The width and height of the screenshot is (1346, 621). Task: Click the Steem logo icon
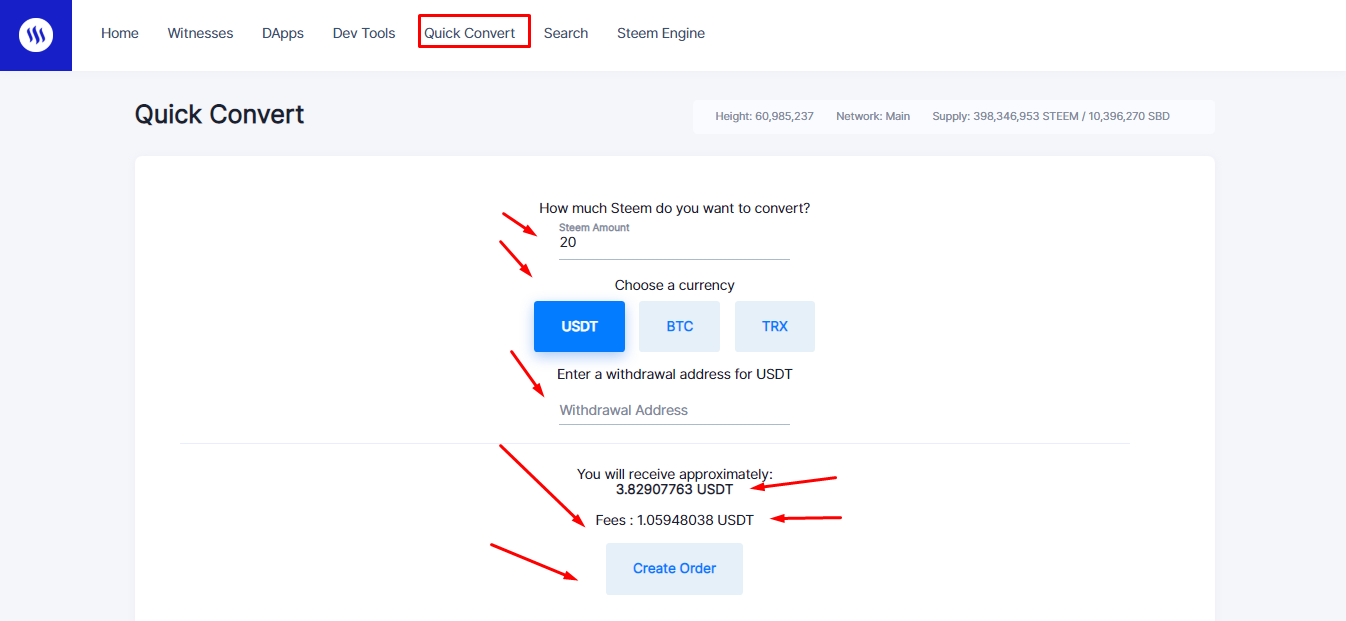pyautogui.click(x=36, y=35)
